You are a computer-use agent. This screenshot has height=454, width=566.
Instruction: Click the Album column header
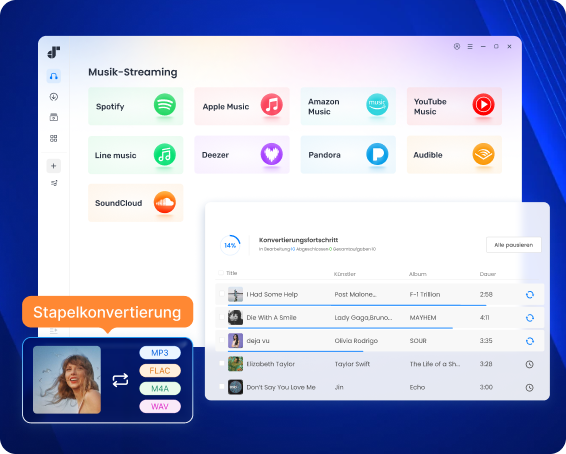[x=418, y=274]
